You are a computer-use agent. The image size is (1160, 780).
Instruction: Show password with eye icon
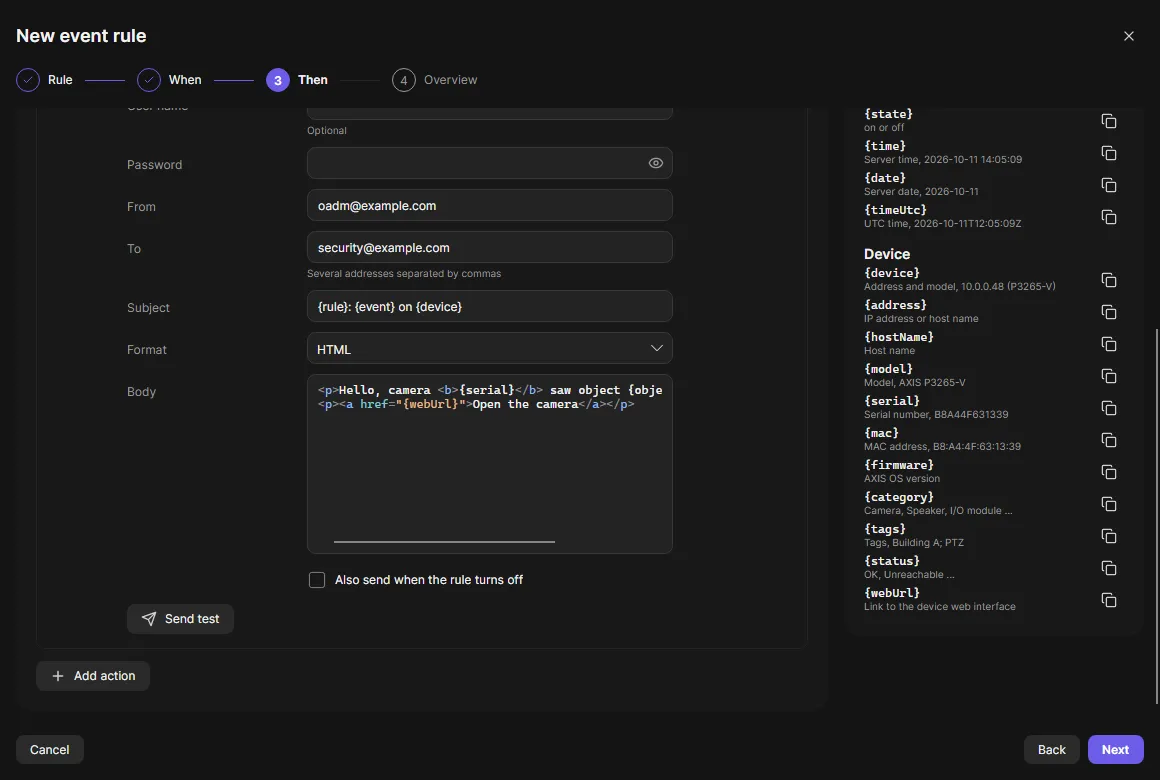(655, 163)
